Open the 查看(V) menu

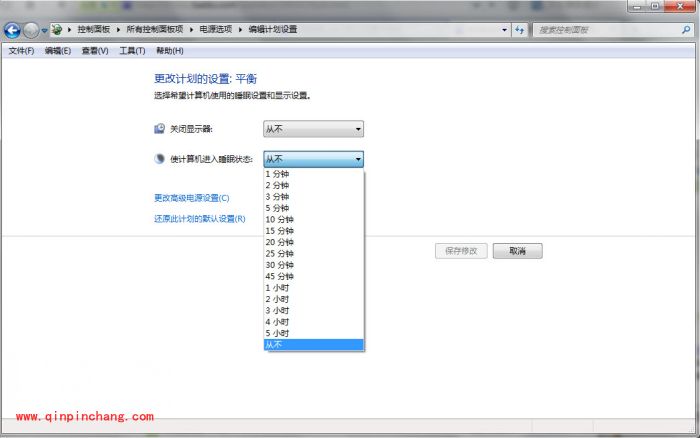click(95, 51)
